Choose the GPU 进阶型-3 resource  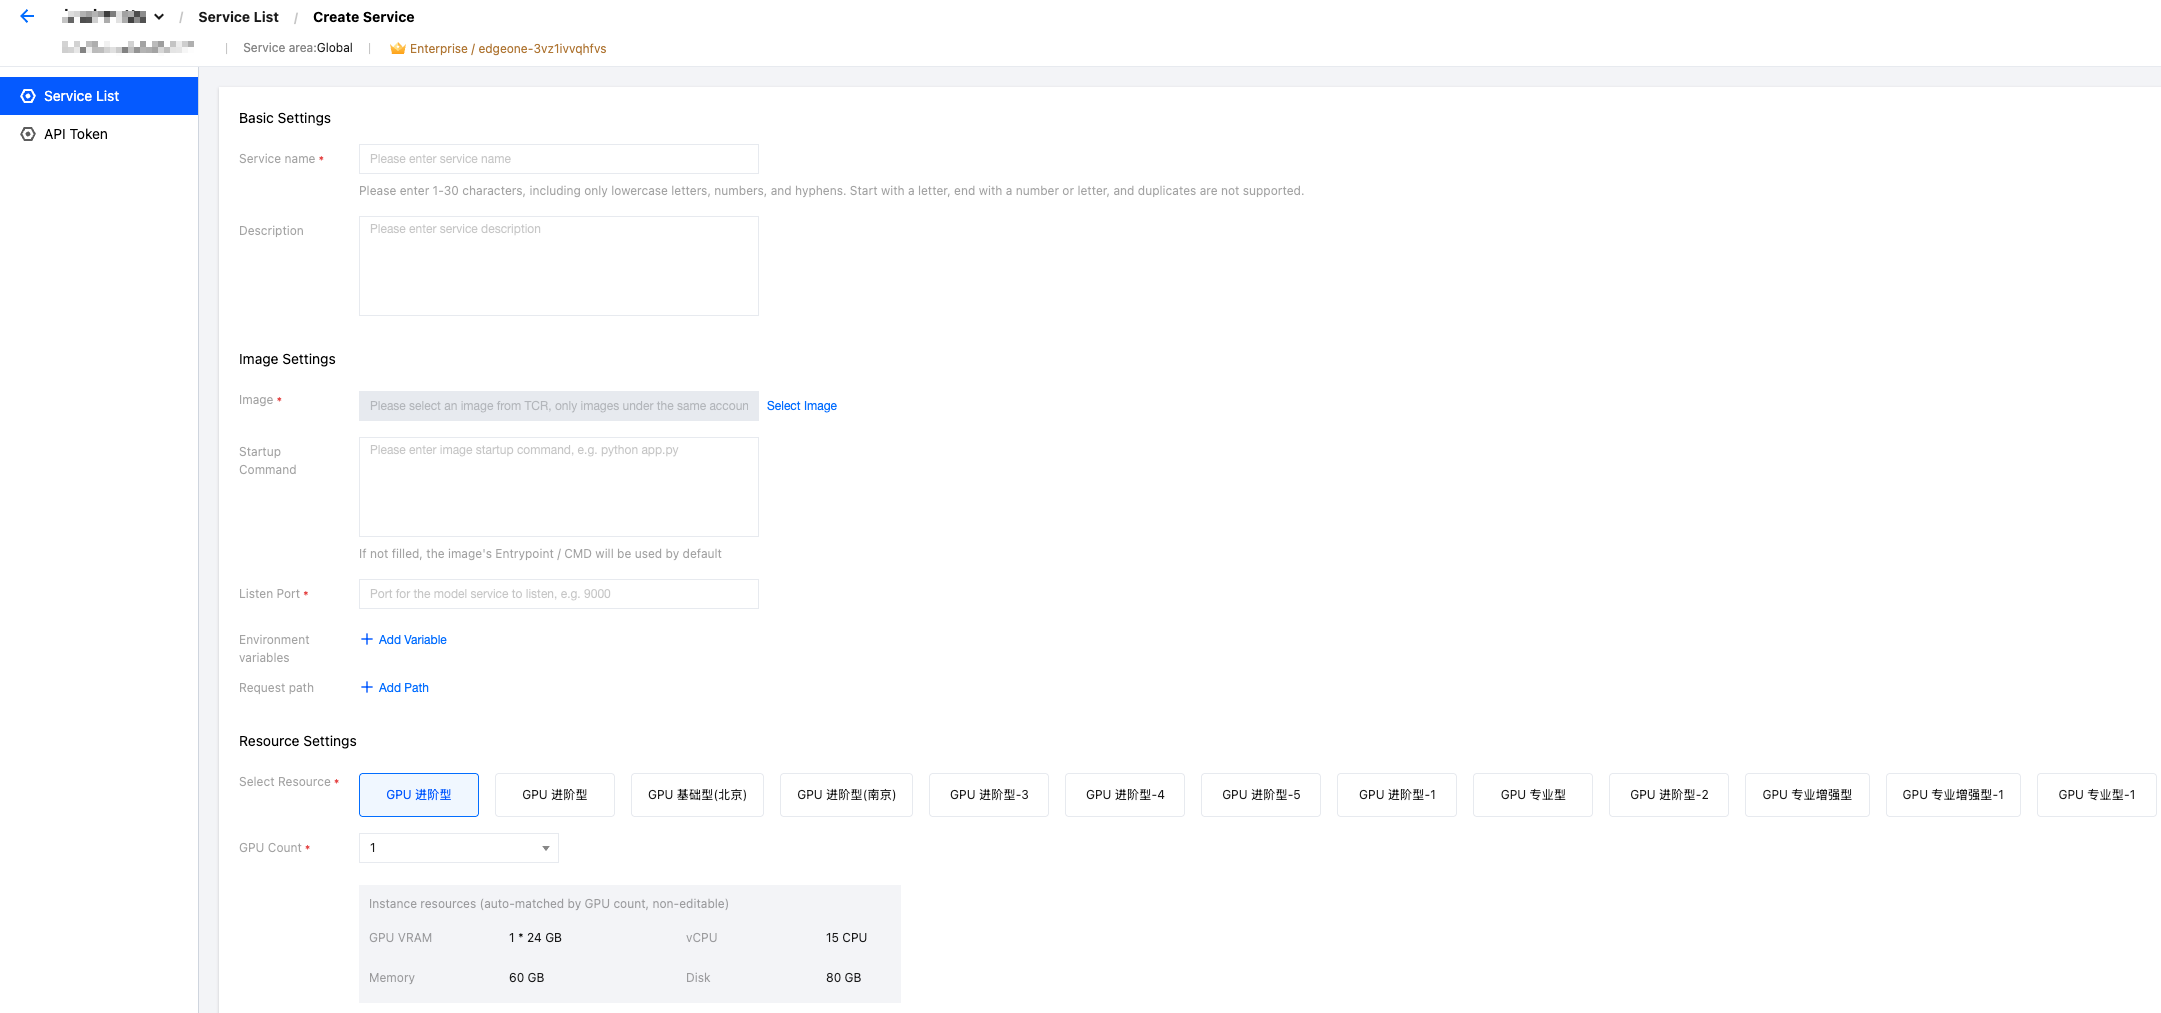coord(989,795)
